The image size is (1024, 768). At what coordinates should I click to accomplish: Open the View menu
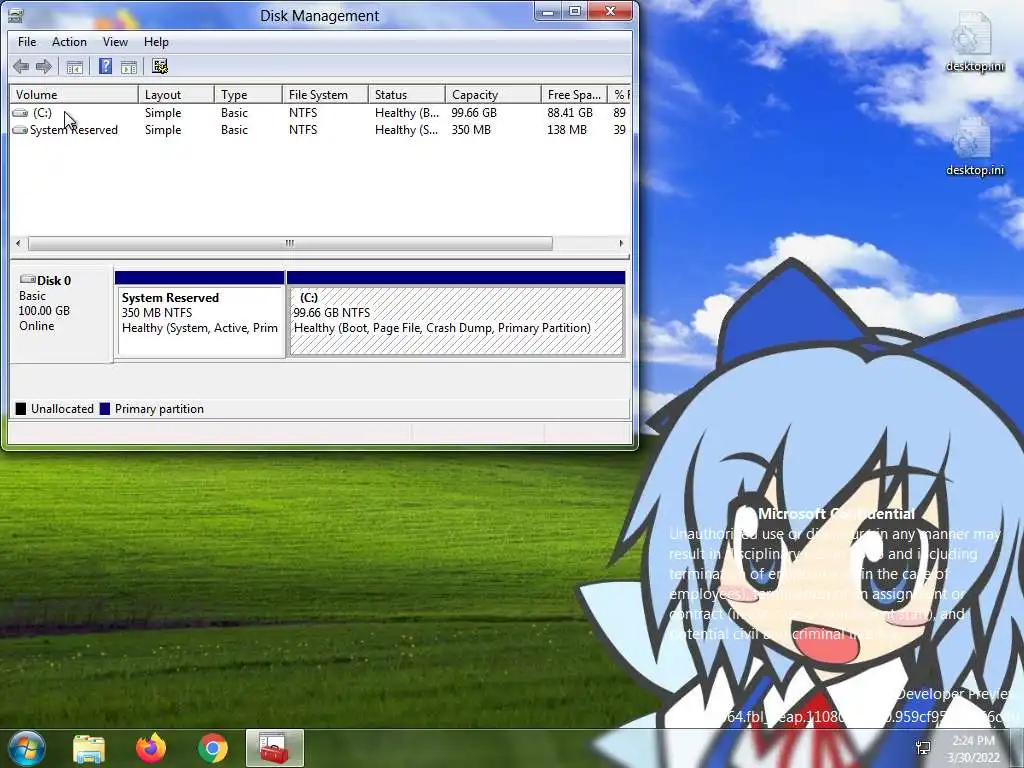tap(115, 42)
